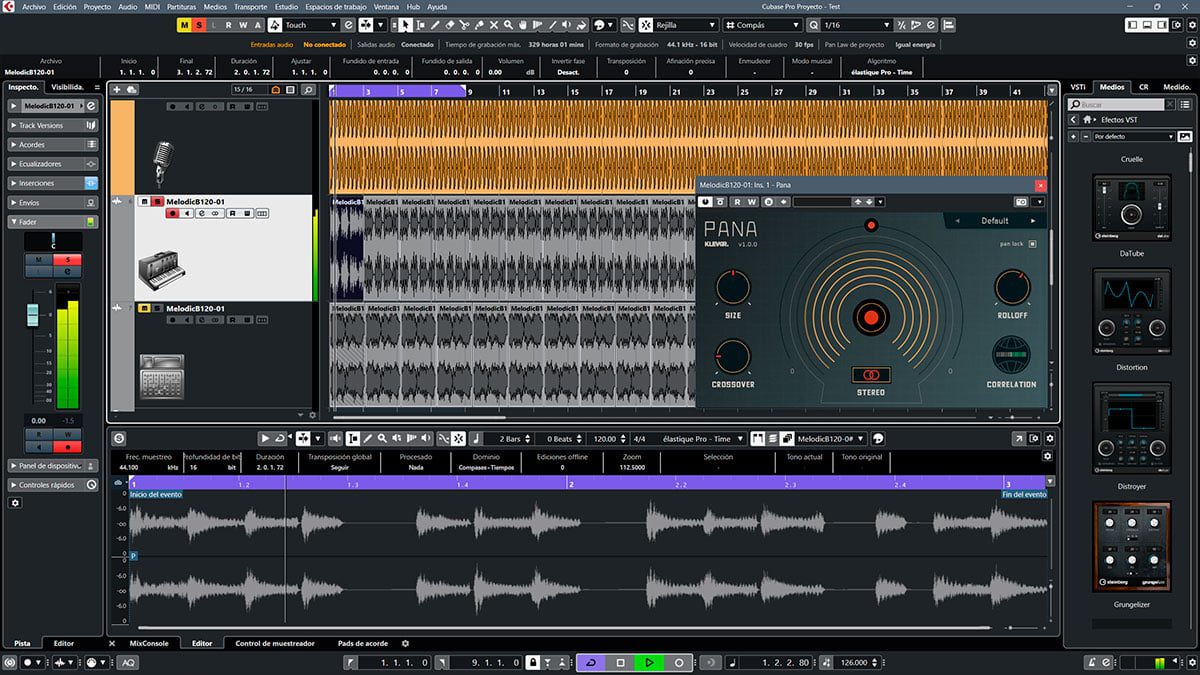
Task: Toggle the pan lock checkbox in Pana
Action: pos(1033,243)
